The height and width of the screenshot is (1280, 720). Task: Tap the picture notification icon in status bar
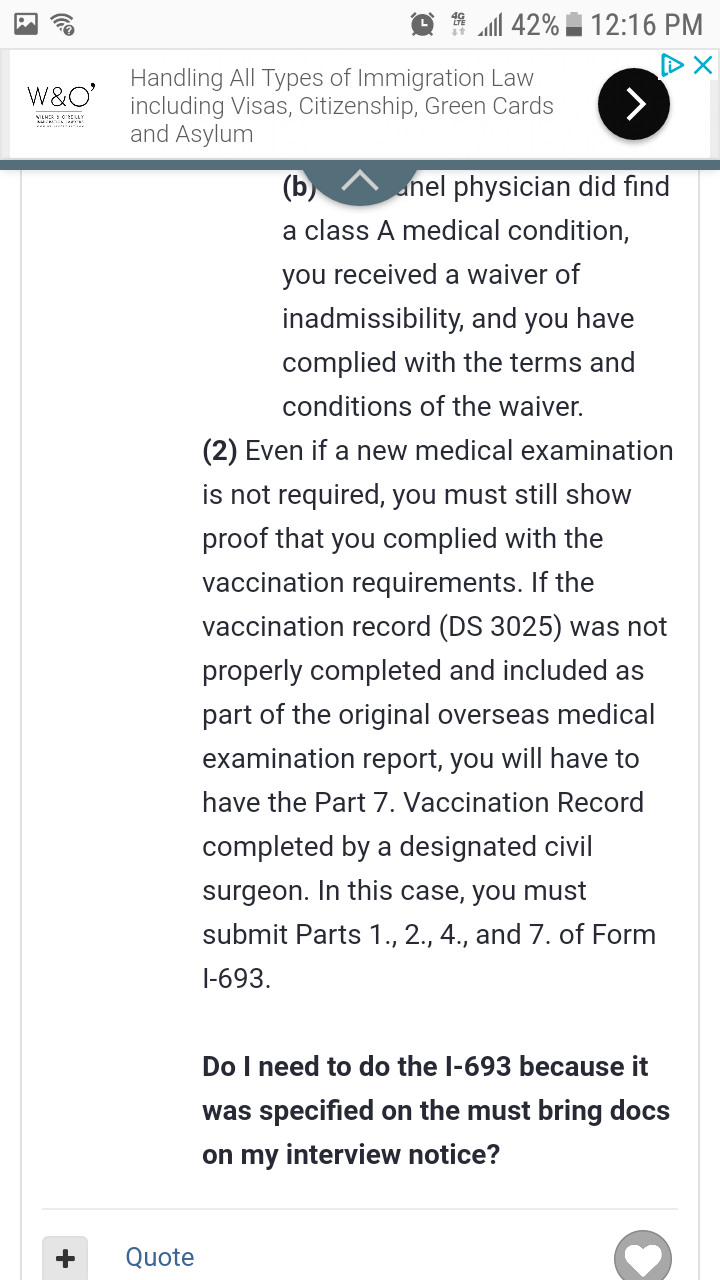pyautogui.click(x=27, y=24)
